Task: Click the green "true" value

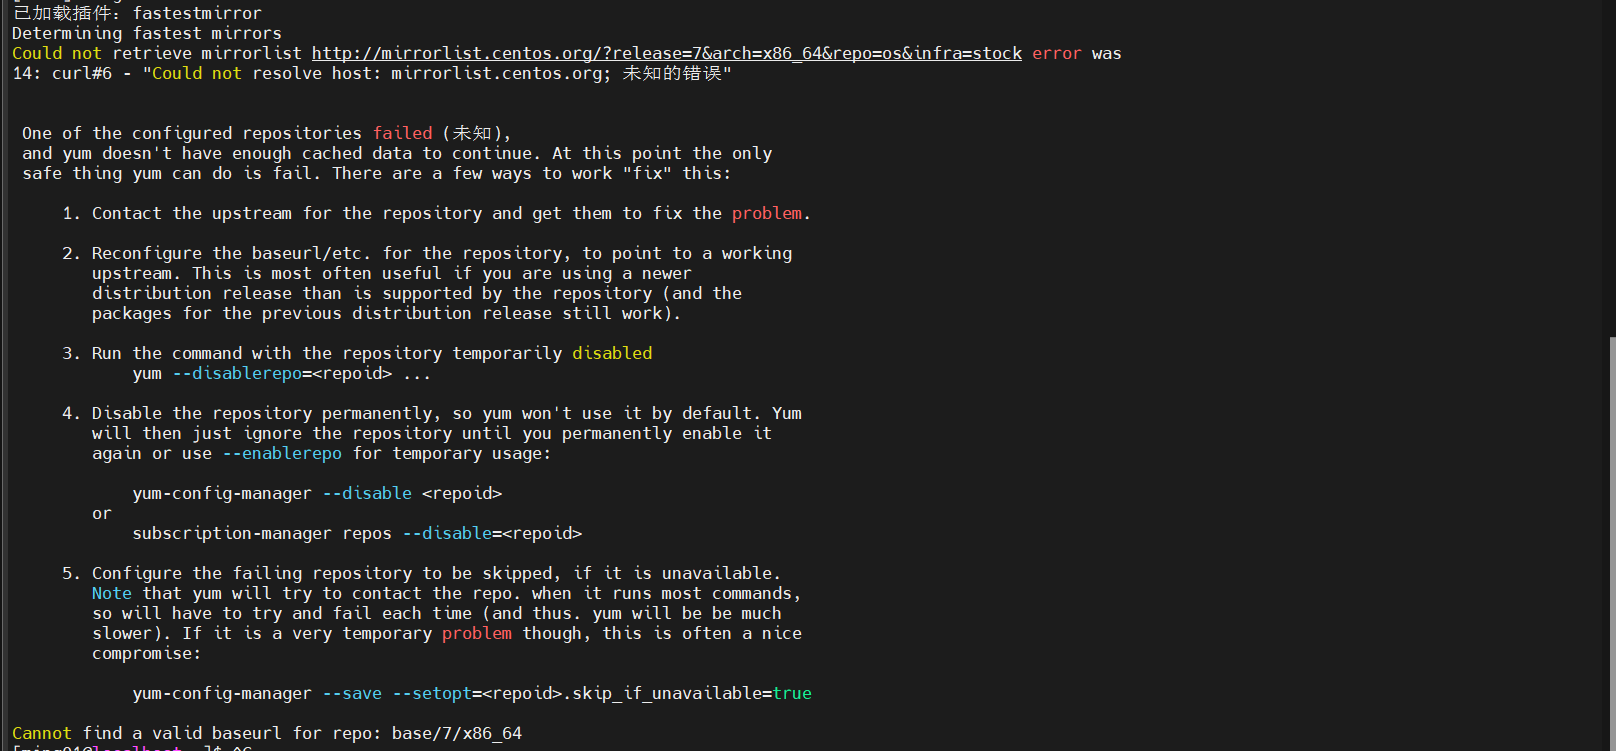Action: tap(792, 694)
